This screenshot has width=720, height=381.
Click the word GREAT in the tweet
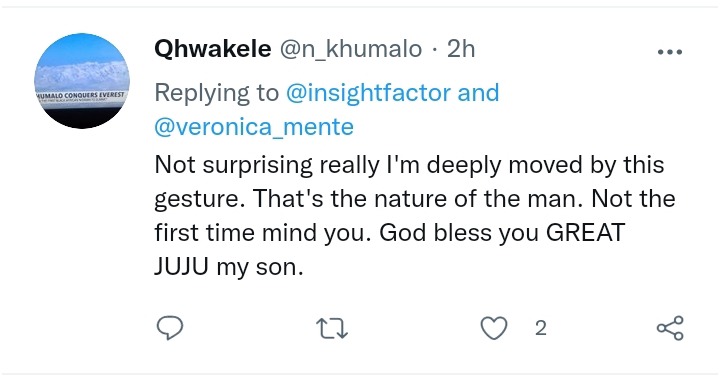585,233
